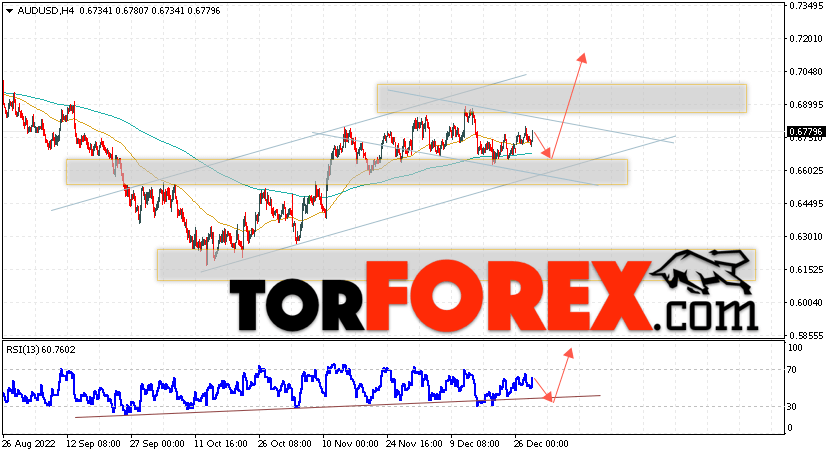This screenshot has width=830, height=455.
Task: Click time axis label 24 Nov 16:00
Action: pyautogui.click(x=414, y=443)
